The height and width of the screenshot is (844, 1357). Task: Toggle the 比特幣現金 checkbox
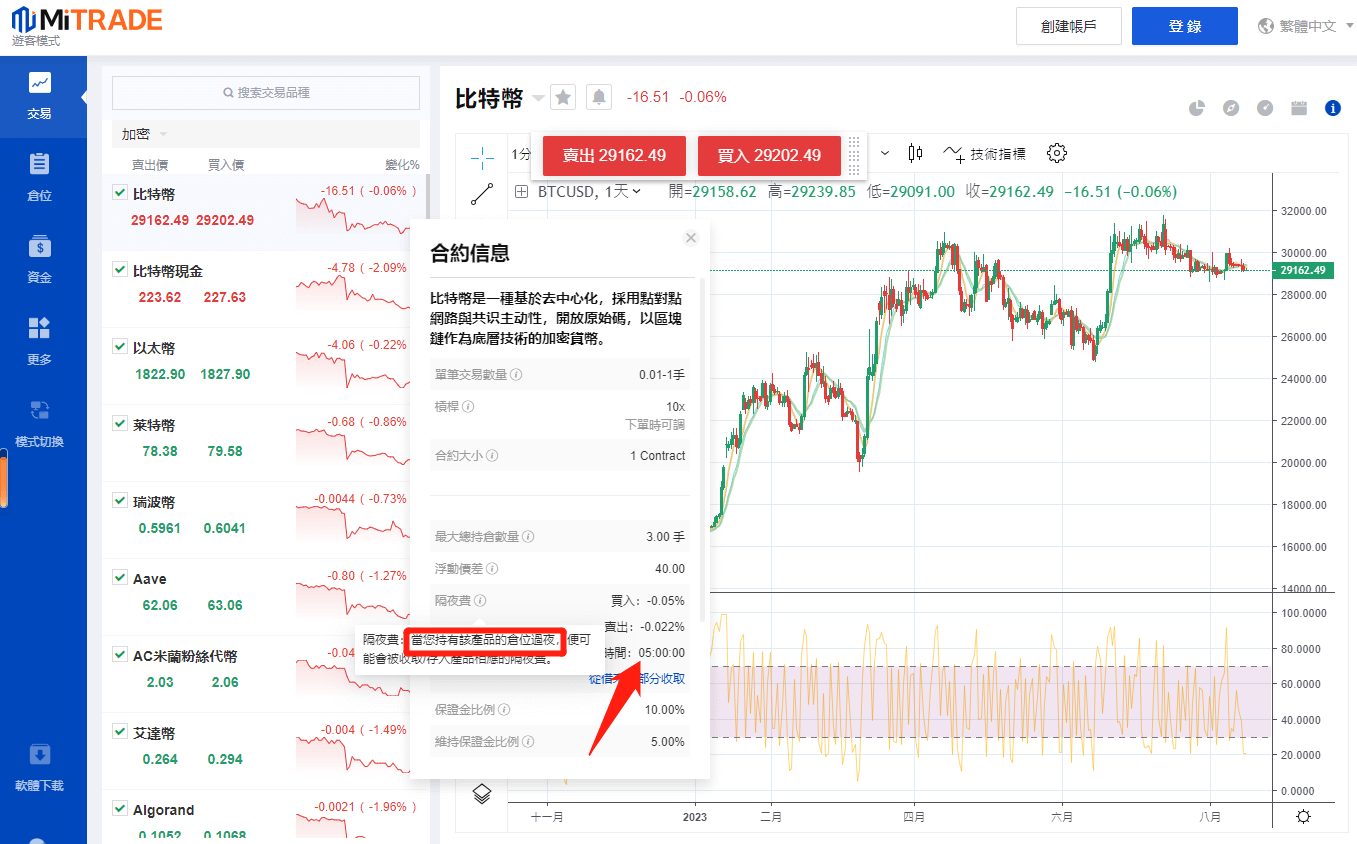click(120, 270)
